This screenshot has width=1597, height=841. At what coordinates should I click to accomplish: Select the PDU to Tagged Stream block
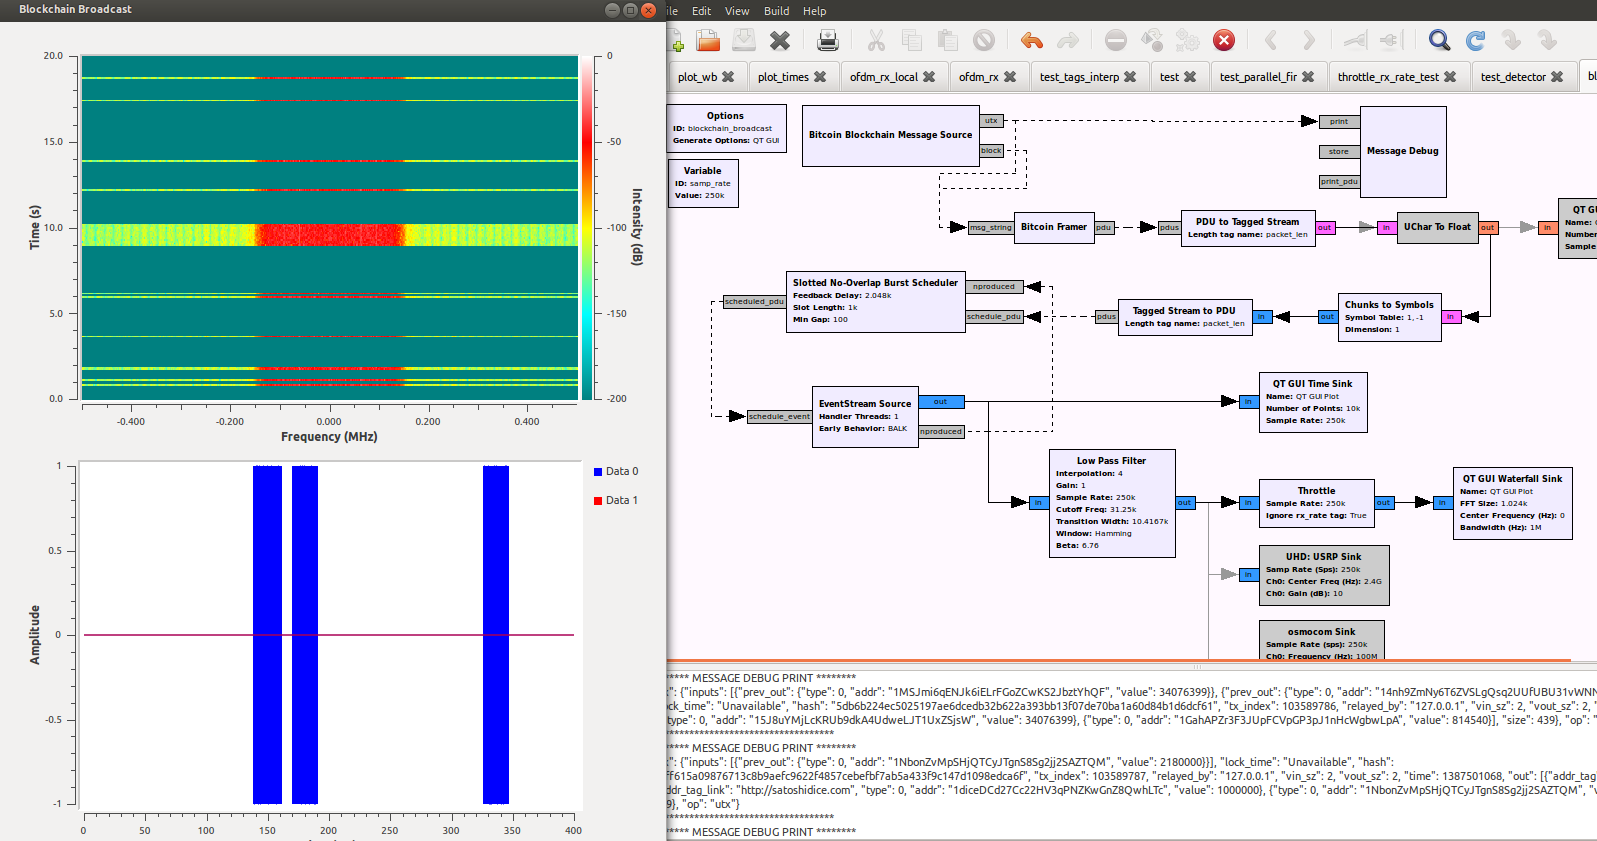coord(1248,228)
